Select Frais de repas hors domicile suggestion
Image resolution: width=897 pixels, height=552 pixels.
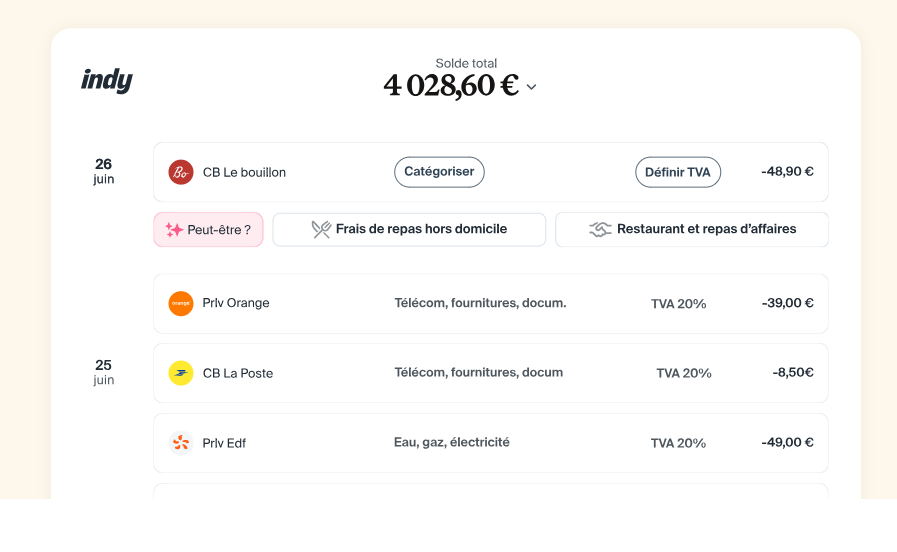coord(409,230)
